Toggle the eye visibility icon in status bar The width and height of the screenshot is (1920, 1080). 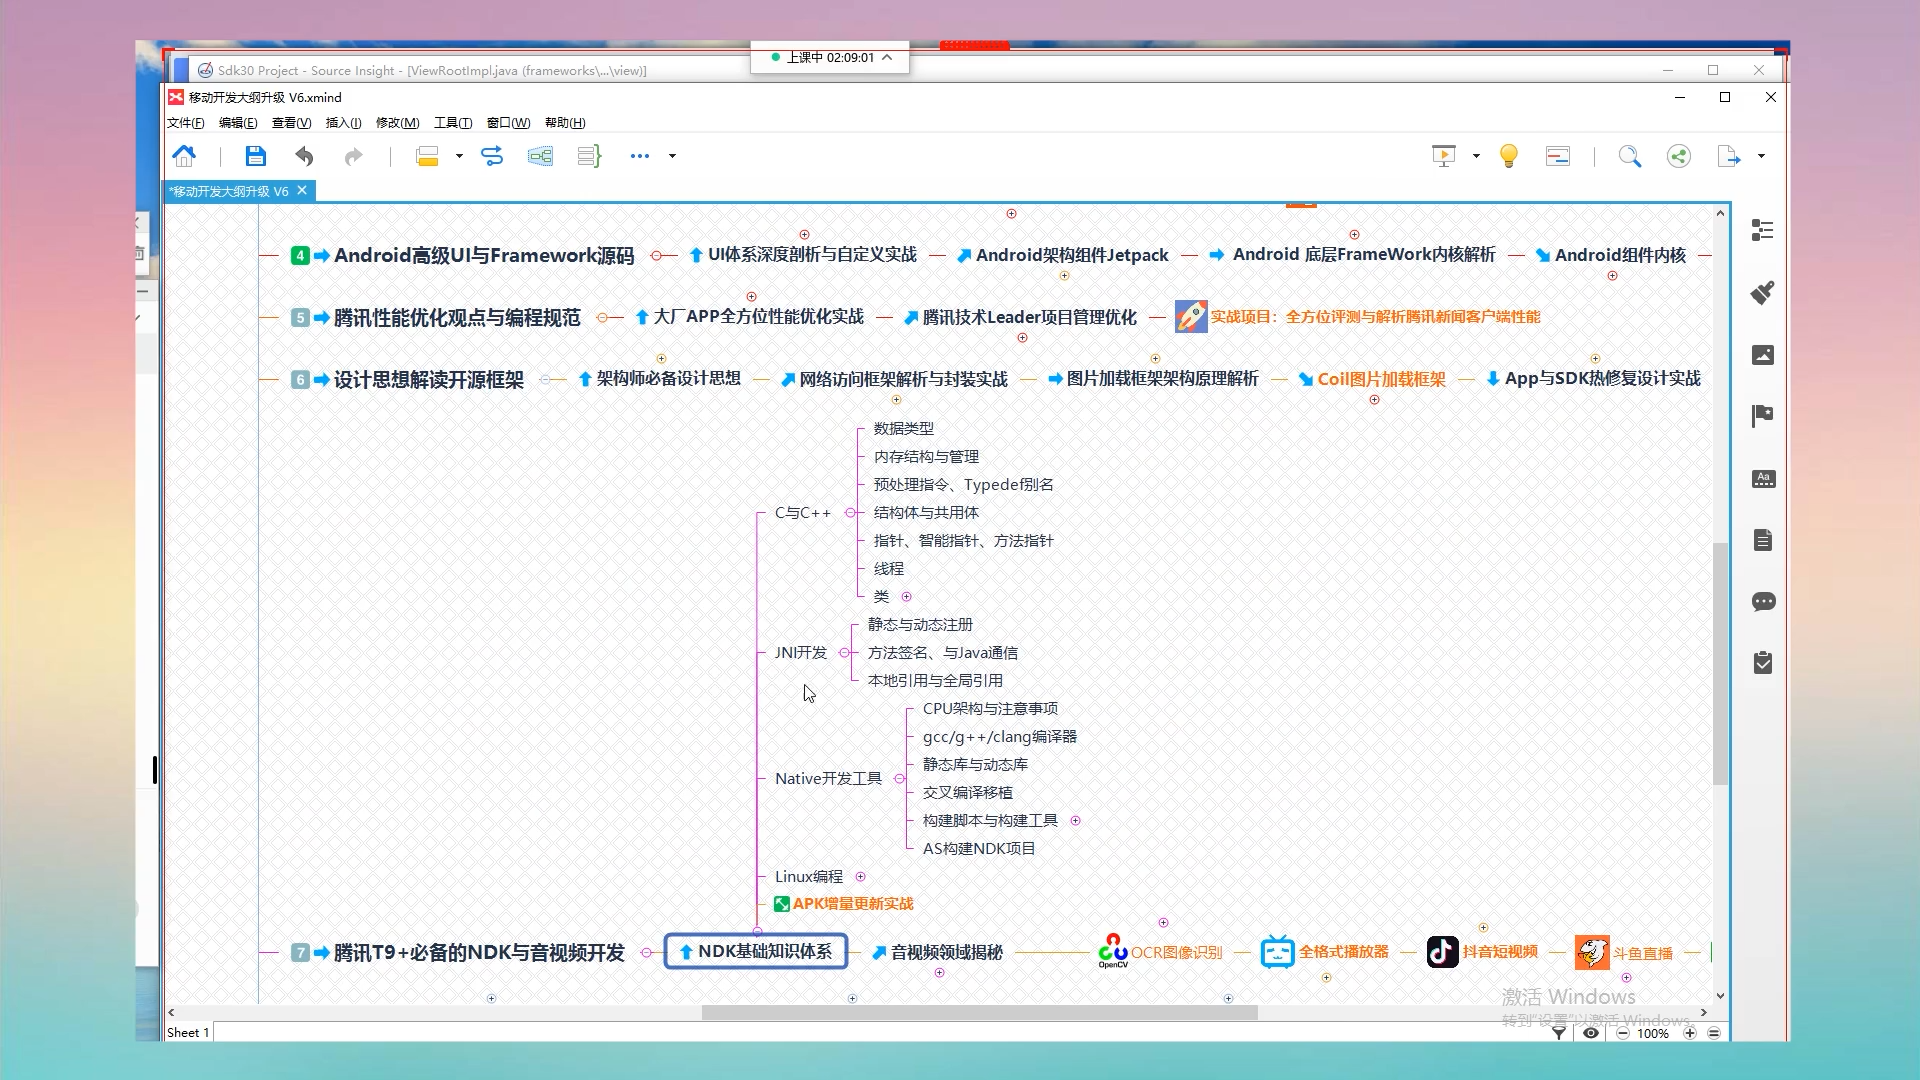click(1590, 1033)
